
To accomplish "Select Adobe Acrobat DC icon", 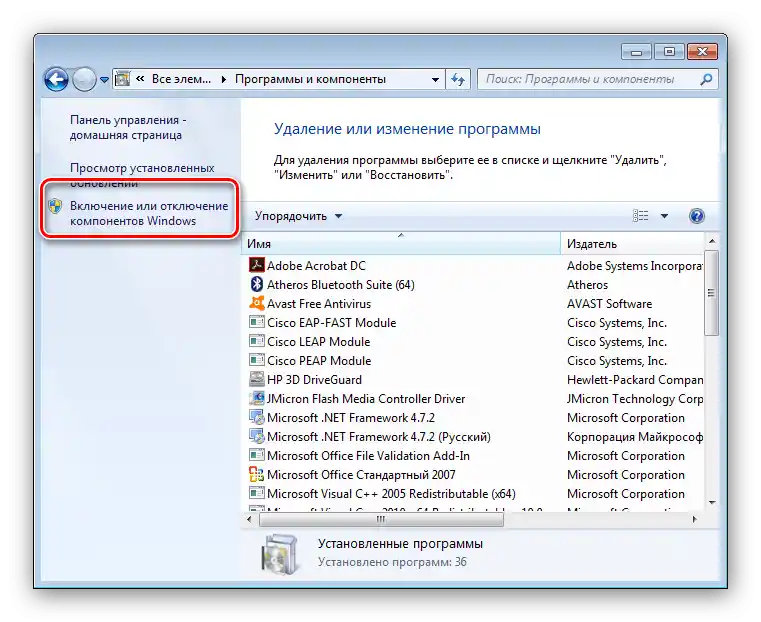I will click(256, 265).
